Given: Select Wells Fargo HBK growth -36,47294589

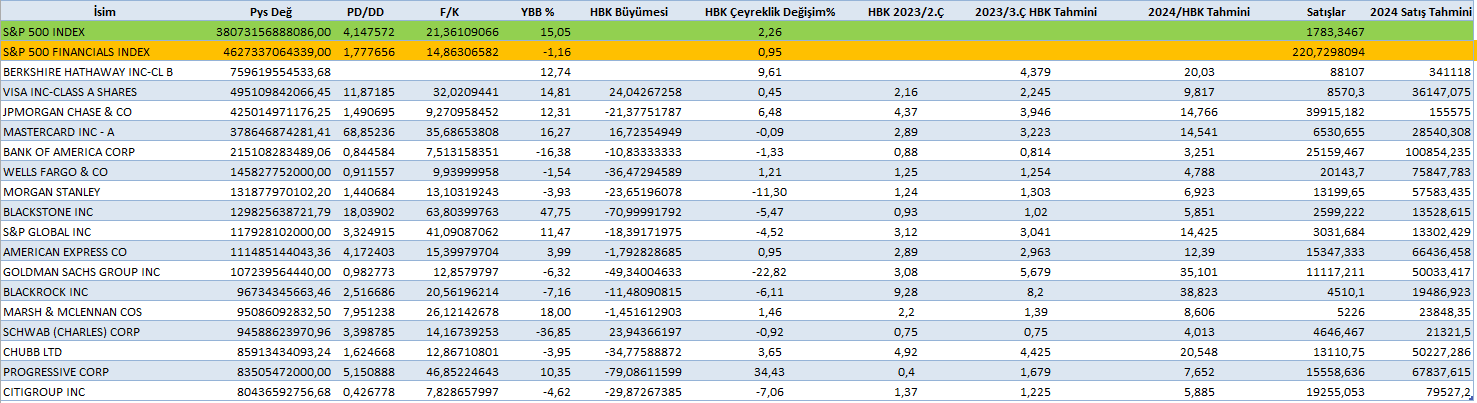Looking at the screenshot, I should click(x=638, y=172).
